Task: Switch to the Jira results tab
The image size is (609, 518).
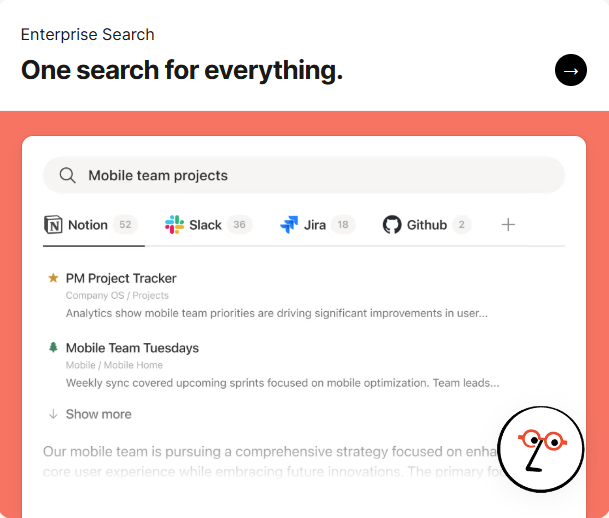Action: pyautogui.click(x=316, y=225)
